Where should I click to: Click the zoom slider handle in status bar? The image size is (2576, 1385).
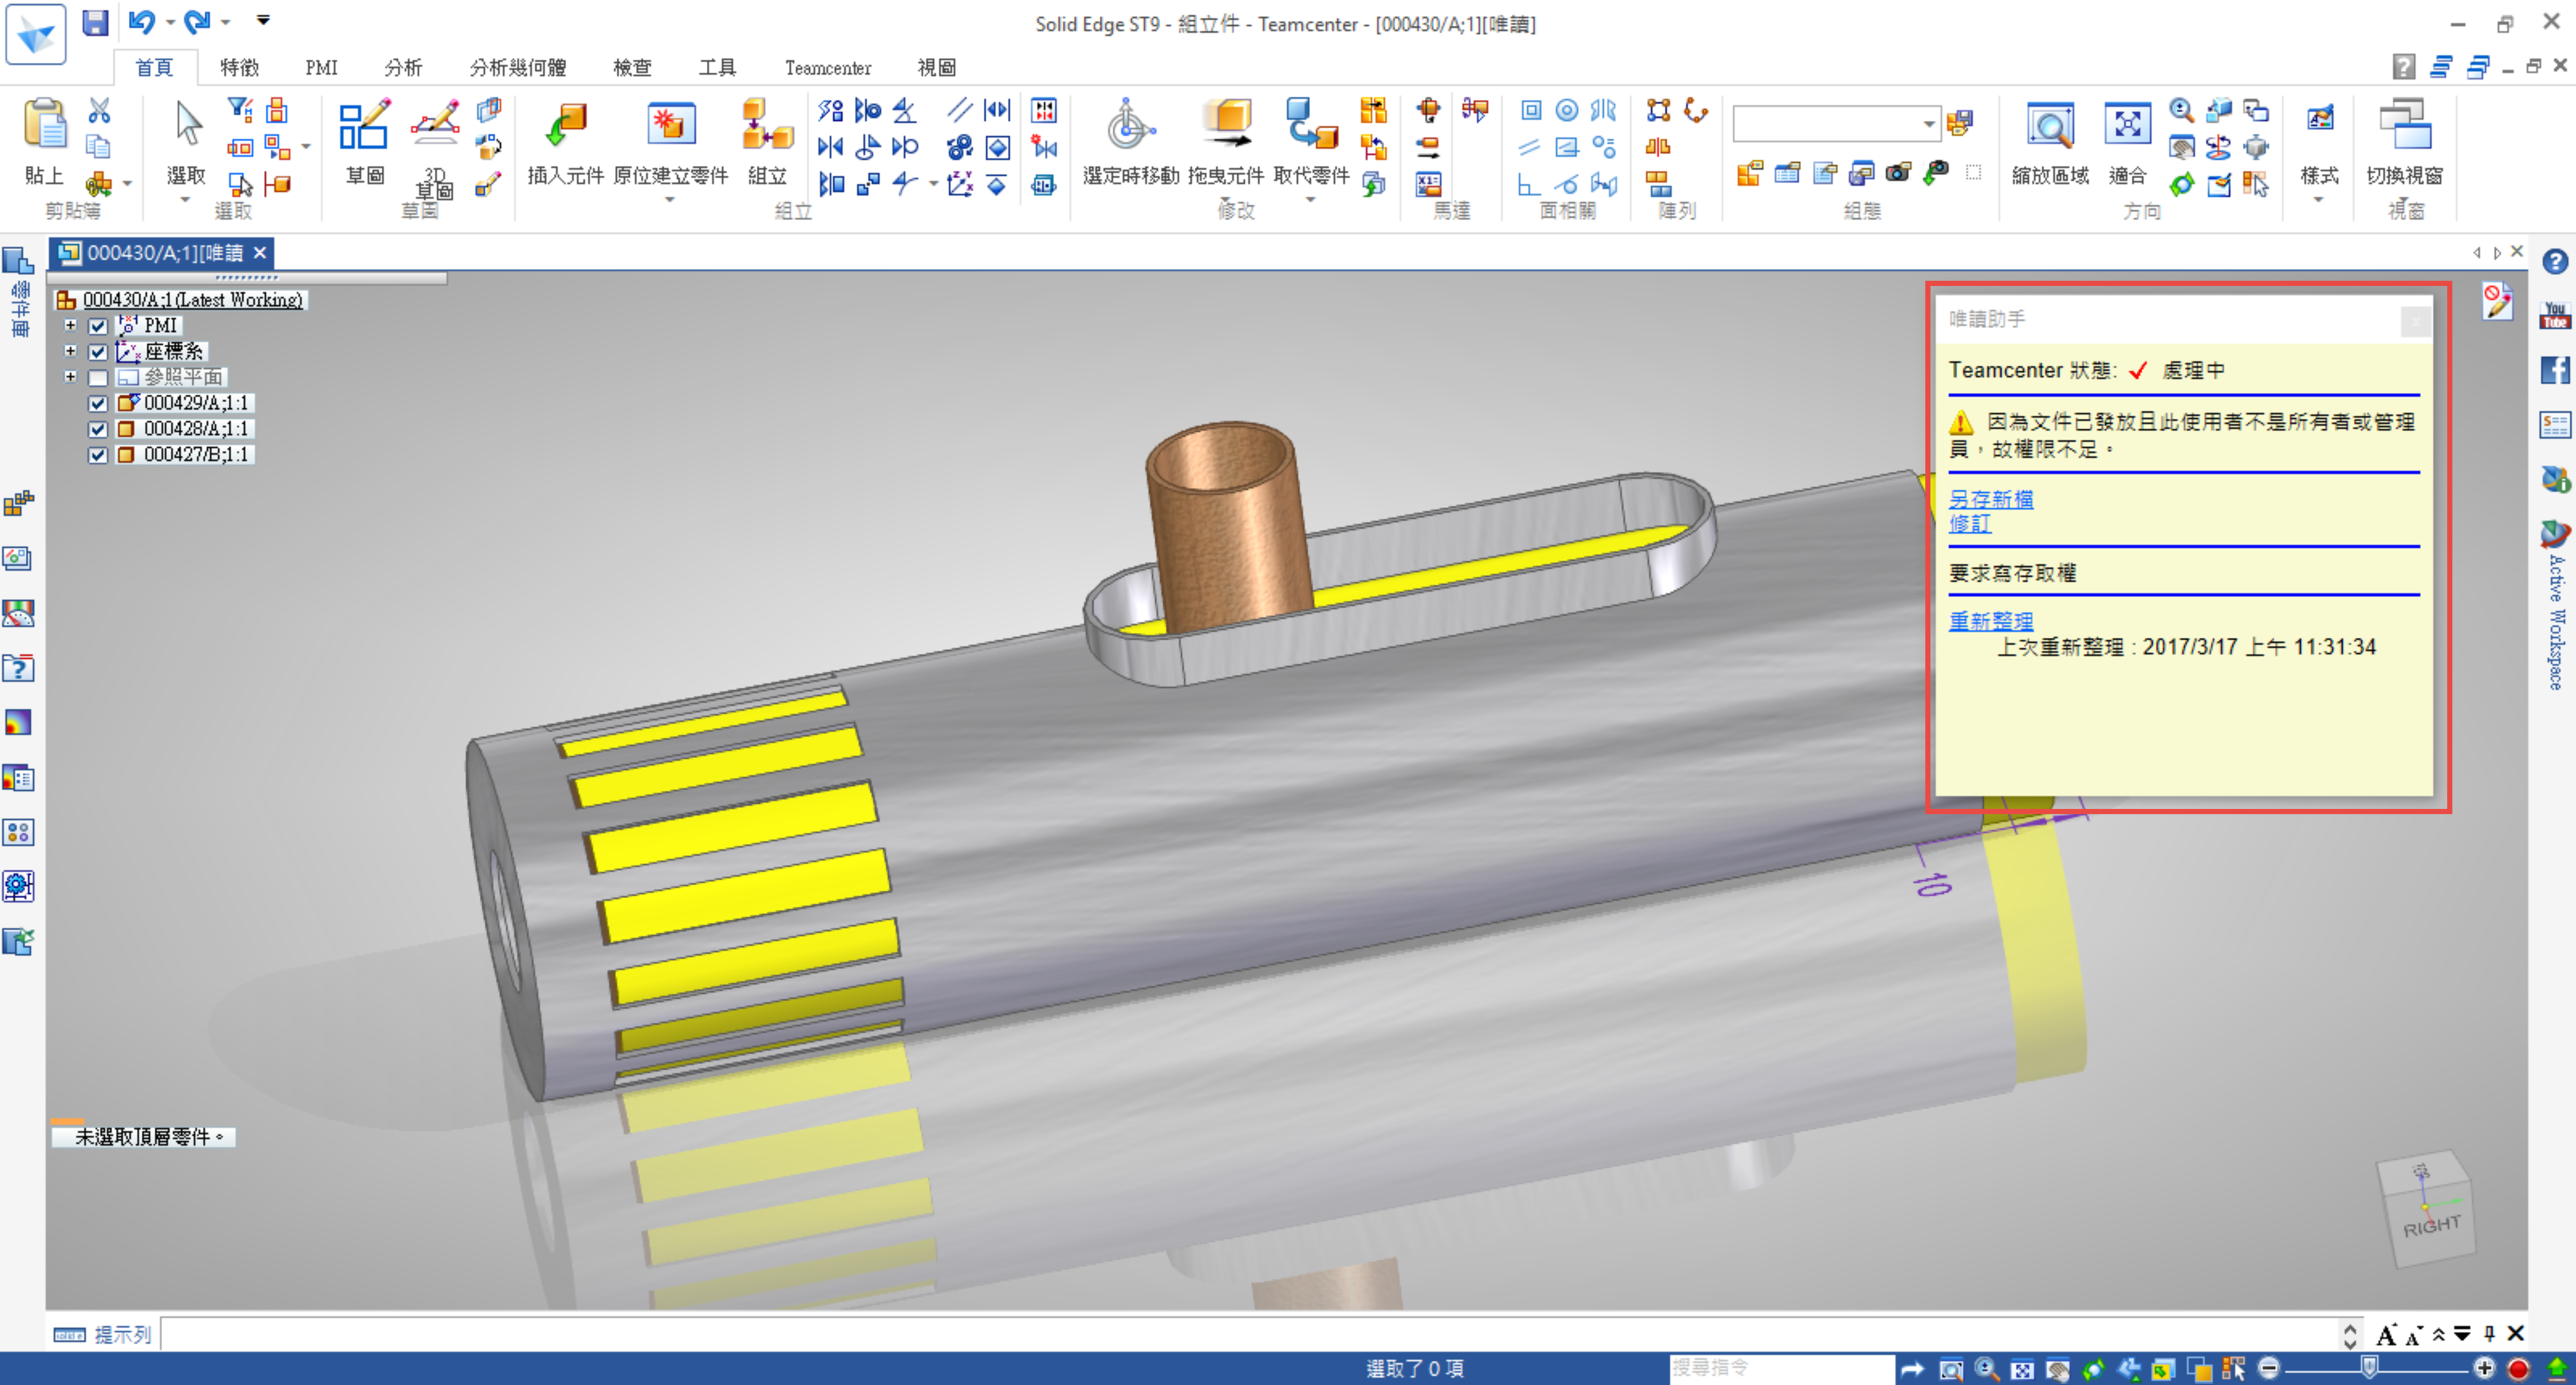[2369, 1367]
